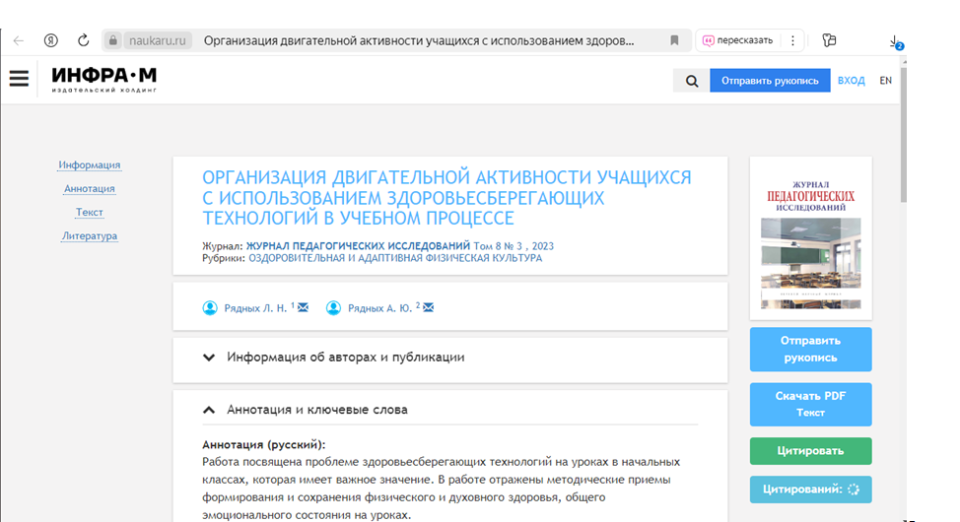The image size is (960, 522).
Task: Reload the page with refresh icon
Action: (83, 41)
